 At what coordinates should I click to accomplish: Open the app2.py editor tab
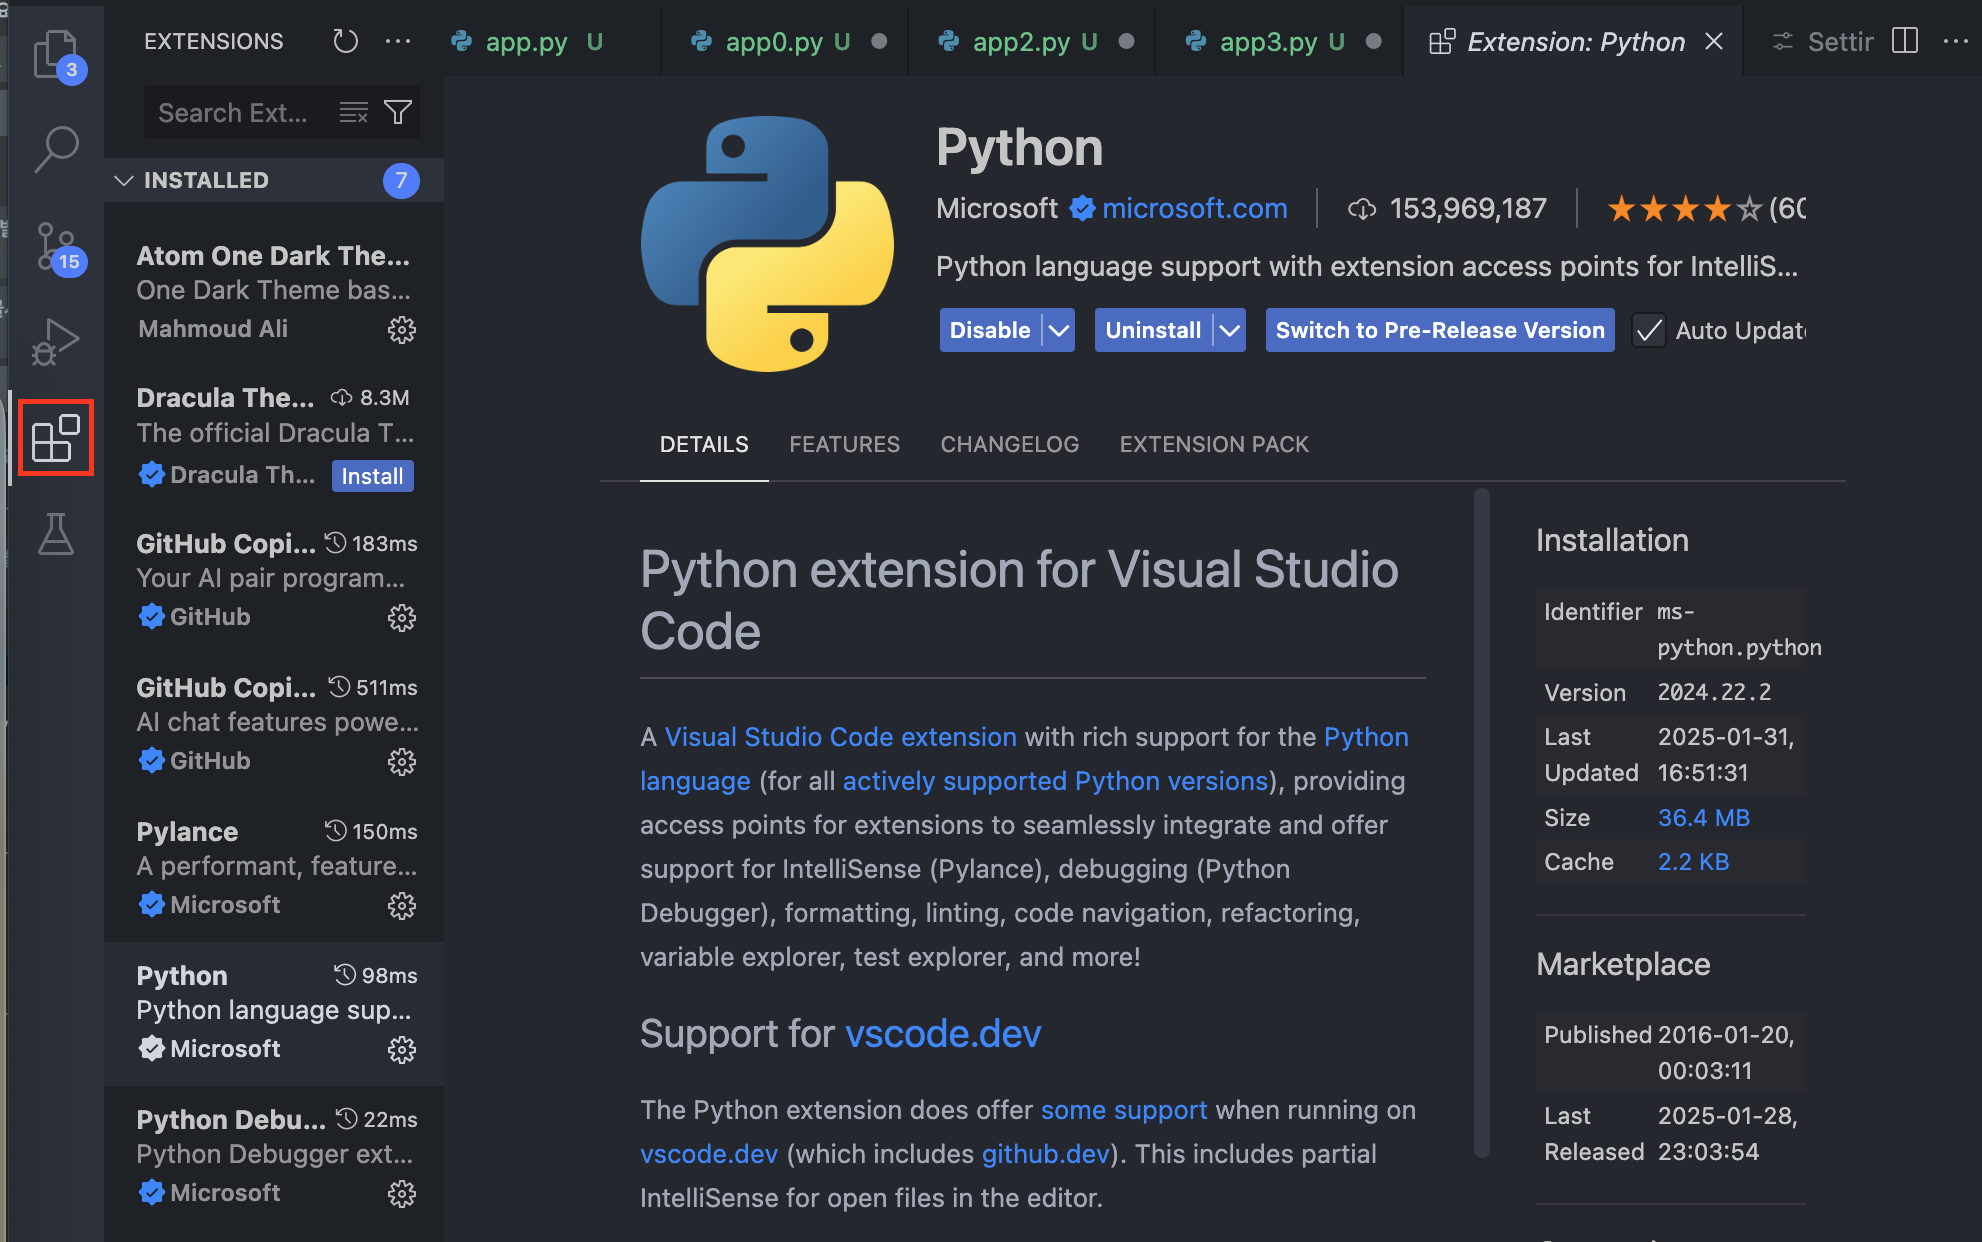point(1020,41)
